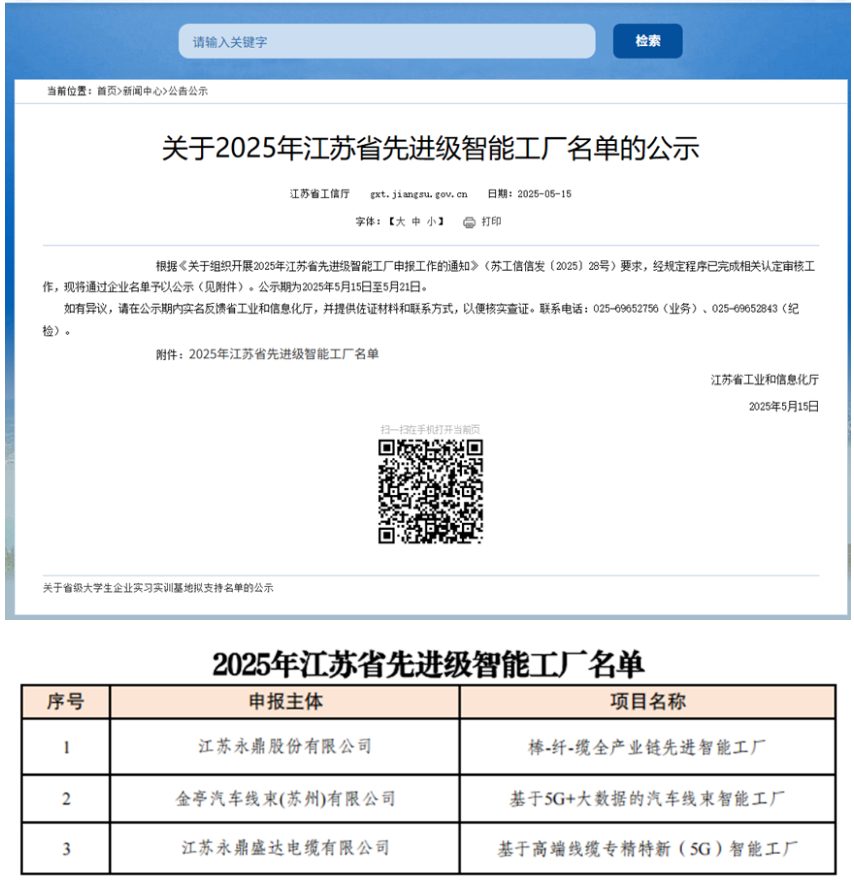Screen dimensions: 854x890
Task: Open the 首页 breadcrumb link
Action: tap(106, 91)
